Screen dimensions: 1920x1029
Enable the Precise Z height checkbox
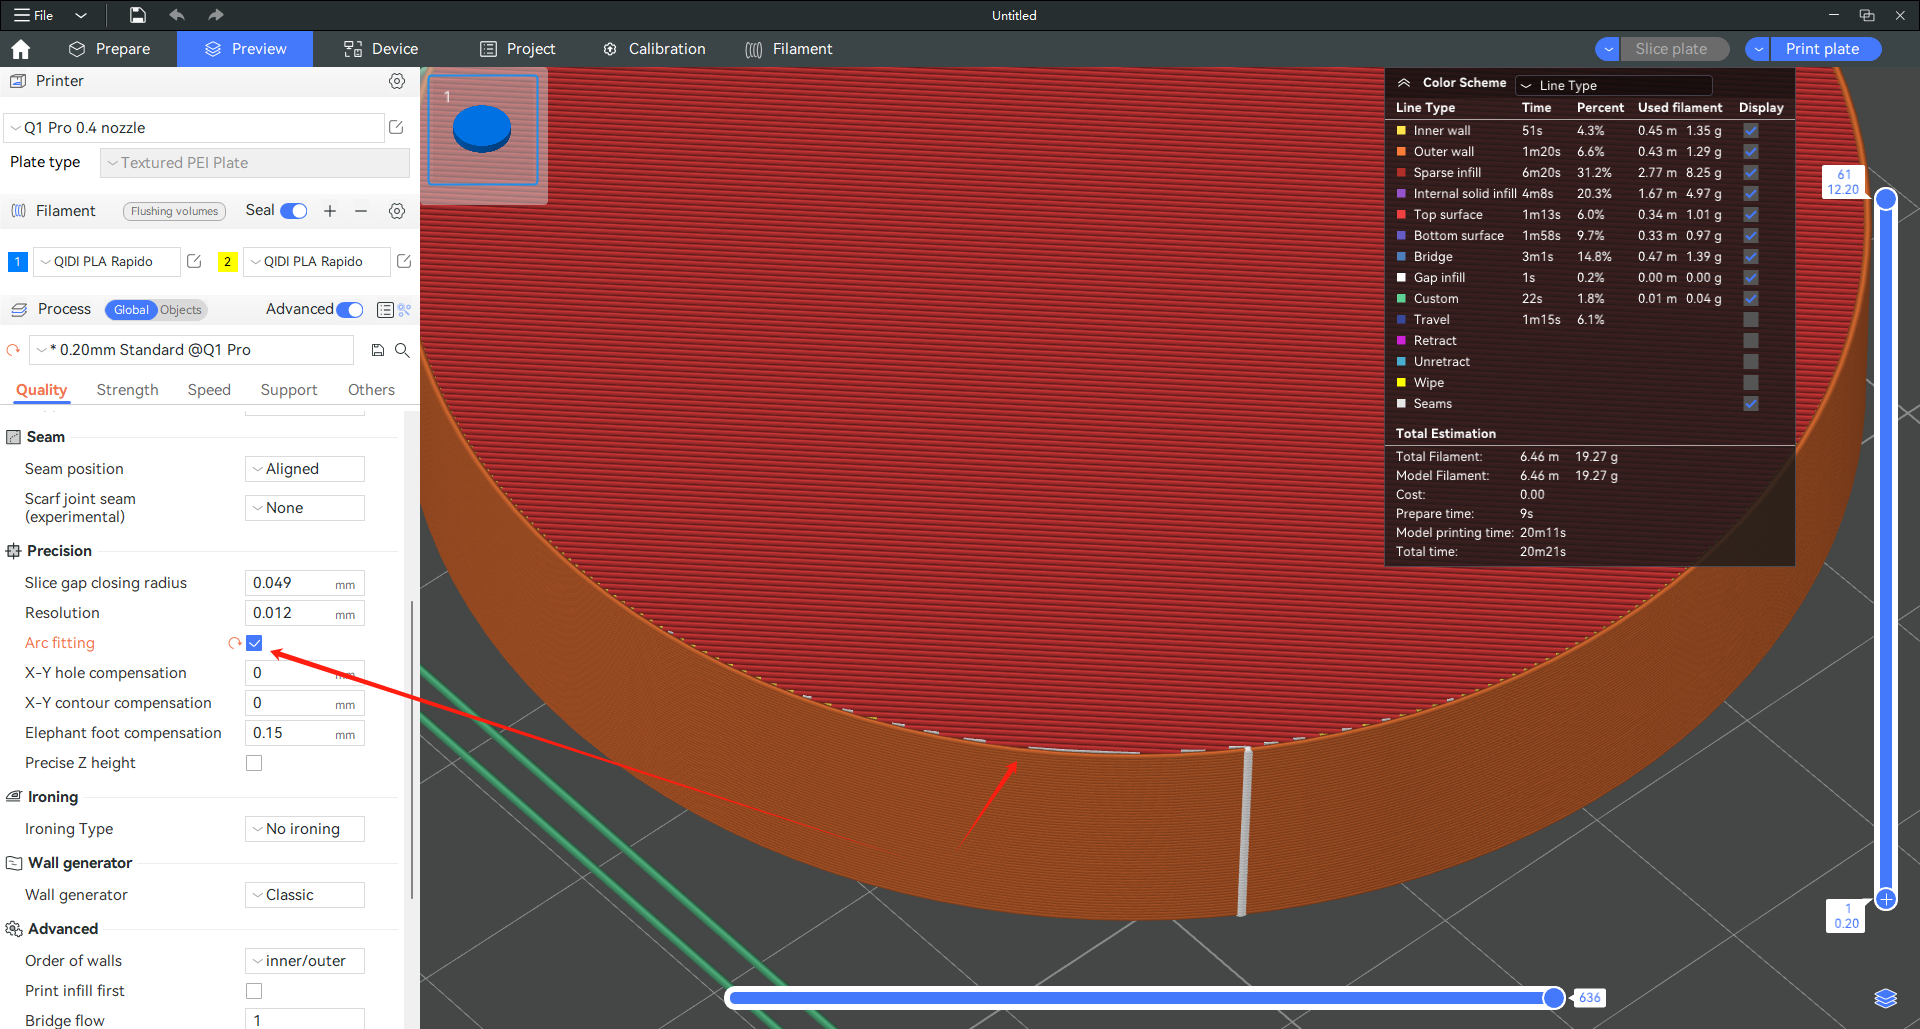point(254,763)
